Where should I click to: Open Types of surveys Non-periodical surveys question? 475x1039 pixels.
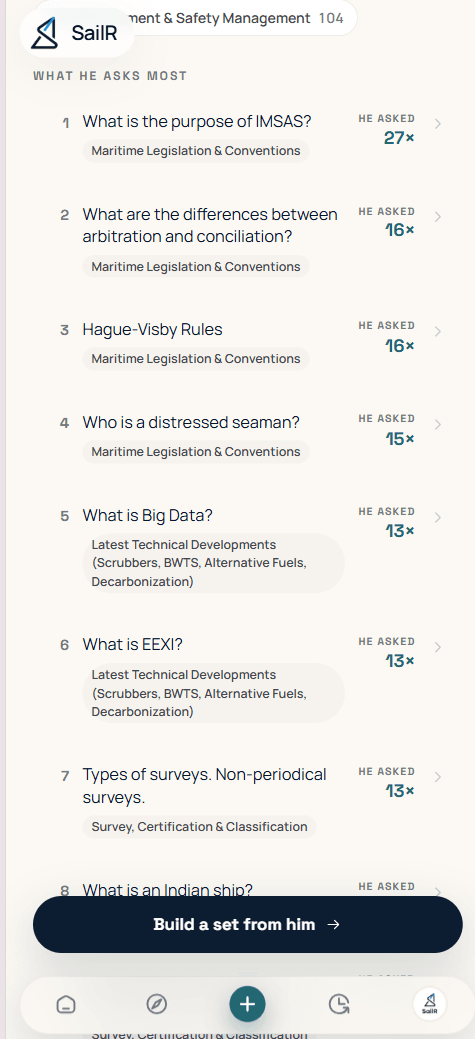(x=204, y=786)
